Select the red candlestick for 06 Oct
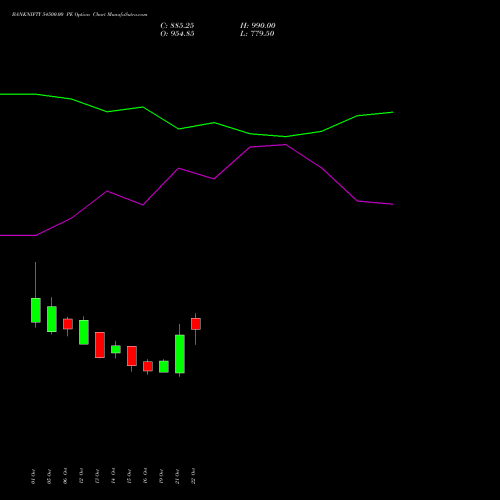The height and width of the screenshot is (500, 500). (x=68, y=324)
